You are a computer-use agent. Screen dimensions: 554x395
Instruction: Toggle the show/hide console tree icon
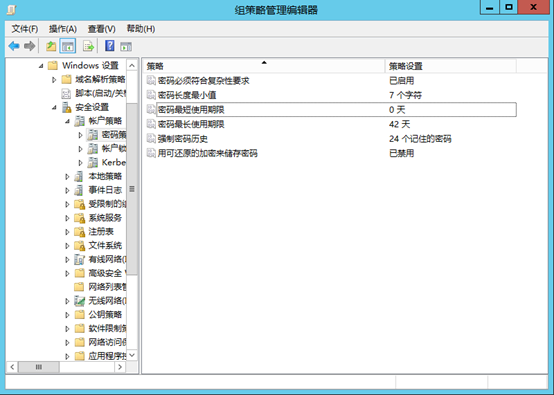[67, 46]
